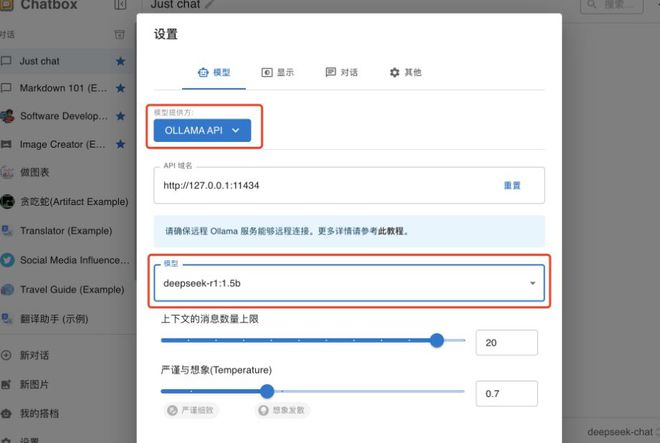Open 我的搭档 my copilots
This screenshot has height=443, width=660.
[67, 414]
